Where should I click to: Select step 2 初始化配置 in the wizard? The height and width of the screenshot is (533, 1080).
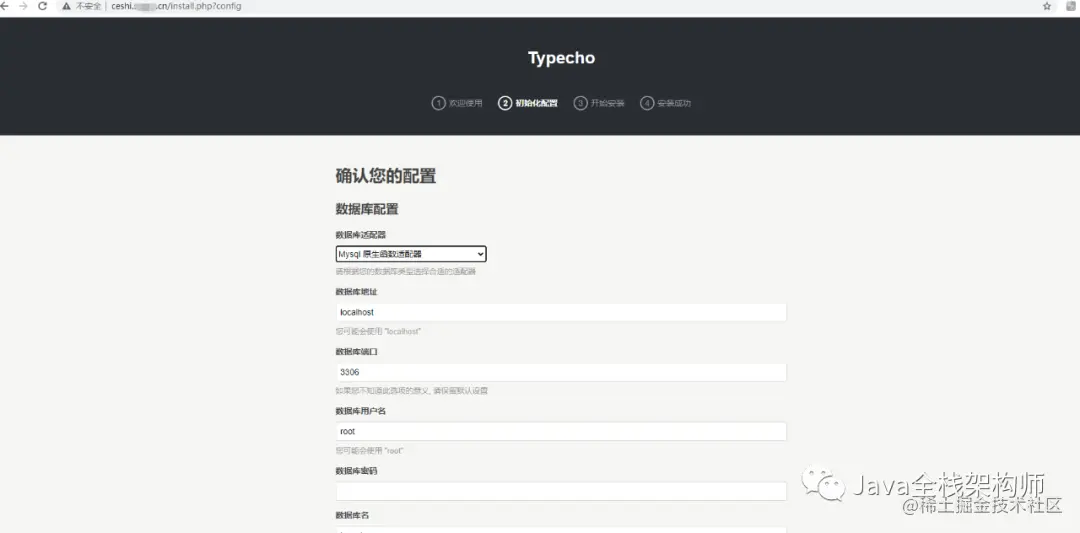(x=528, y=103)
